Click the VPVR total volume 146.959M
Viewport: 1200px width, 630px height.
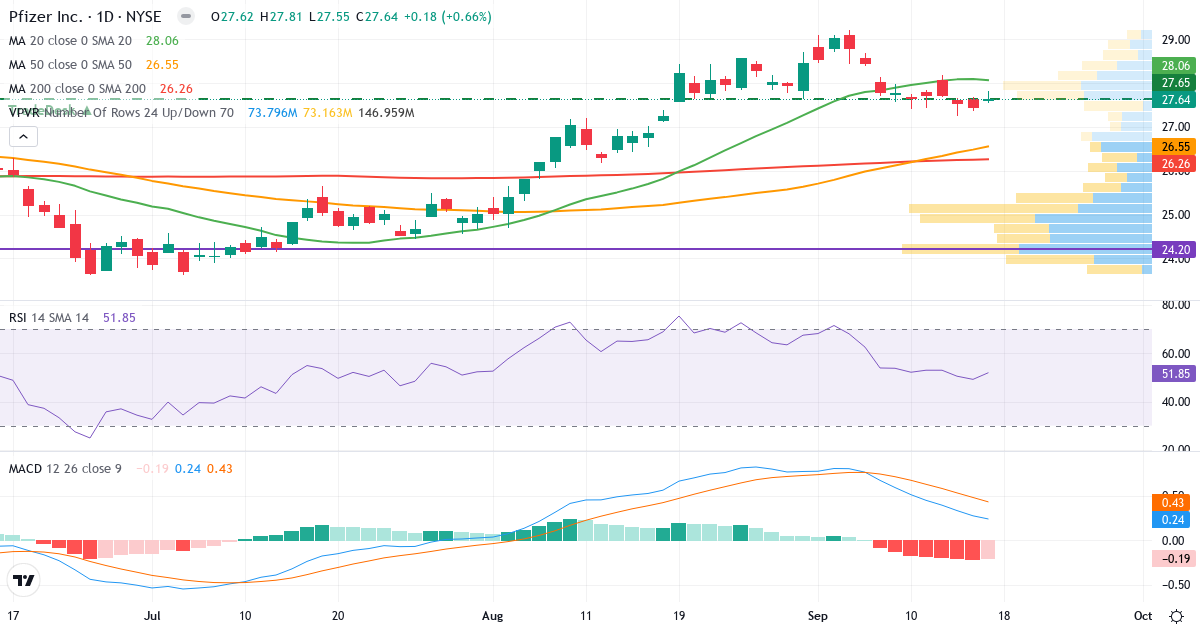(x=387, y=113)
